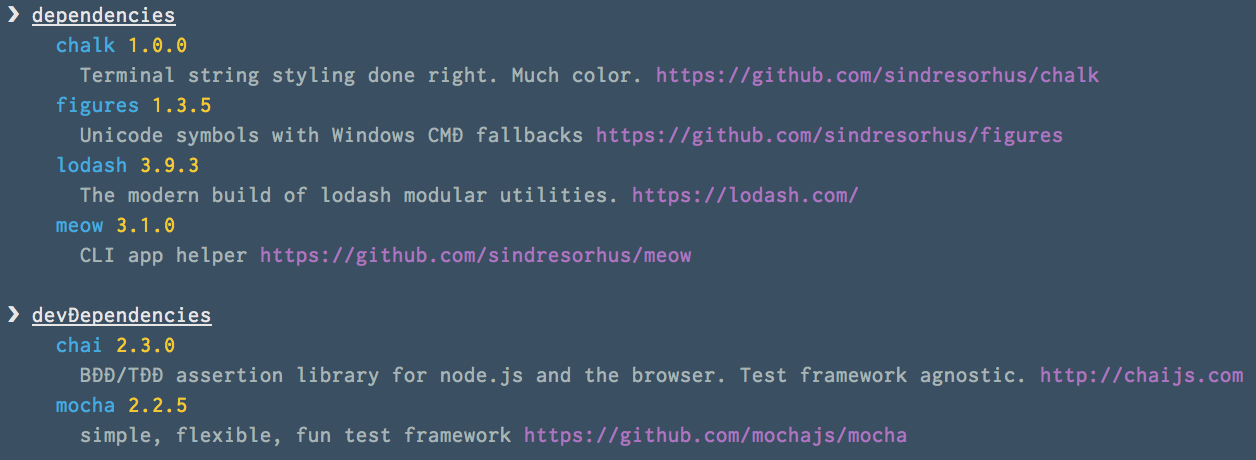
Task: Click the mocha package name
Action: [x=85, y=405]
